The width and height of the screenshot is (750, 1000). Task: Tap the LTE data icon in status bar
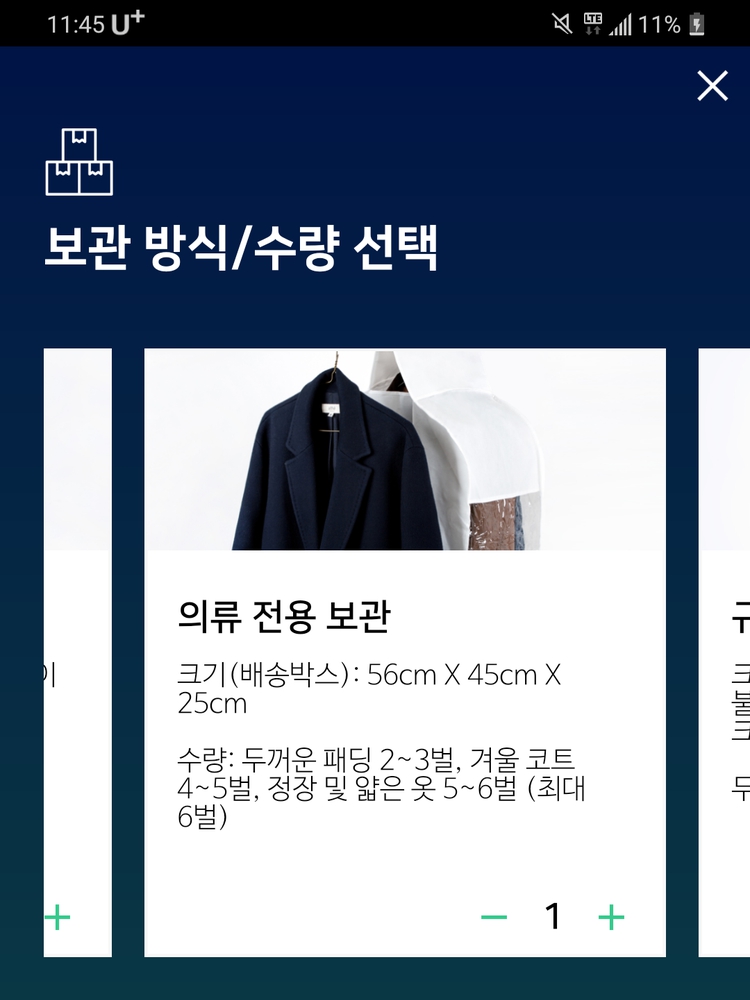(592, 24)
